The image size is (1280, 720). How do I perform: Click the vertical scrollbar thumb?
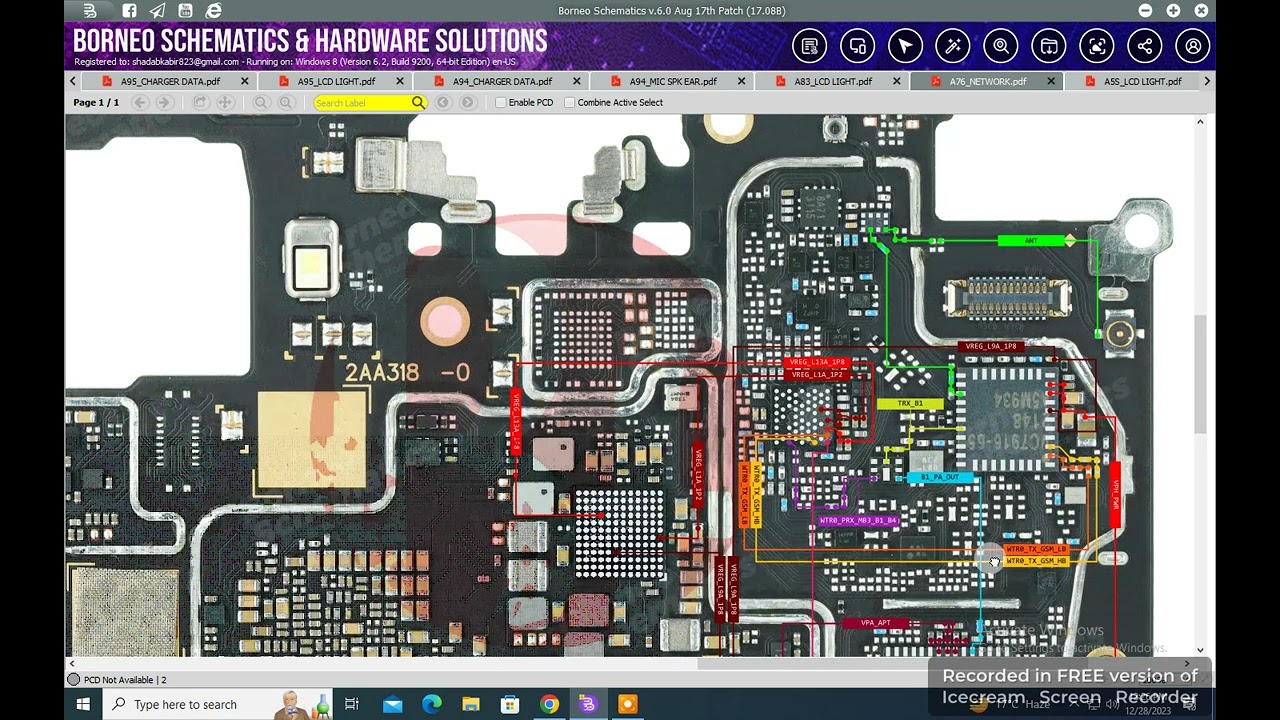(1201, 374)
